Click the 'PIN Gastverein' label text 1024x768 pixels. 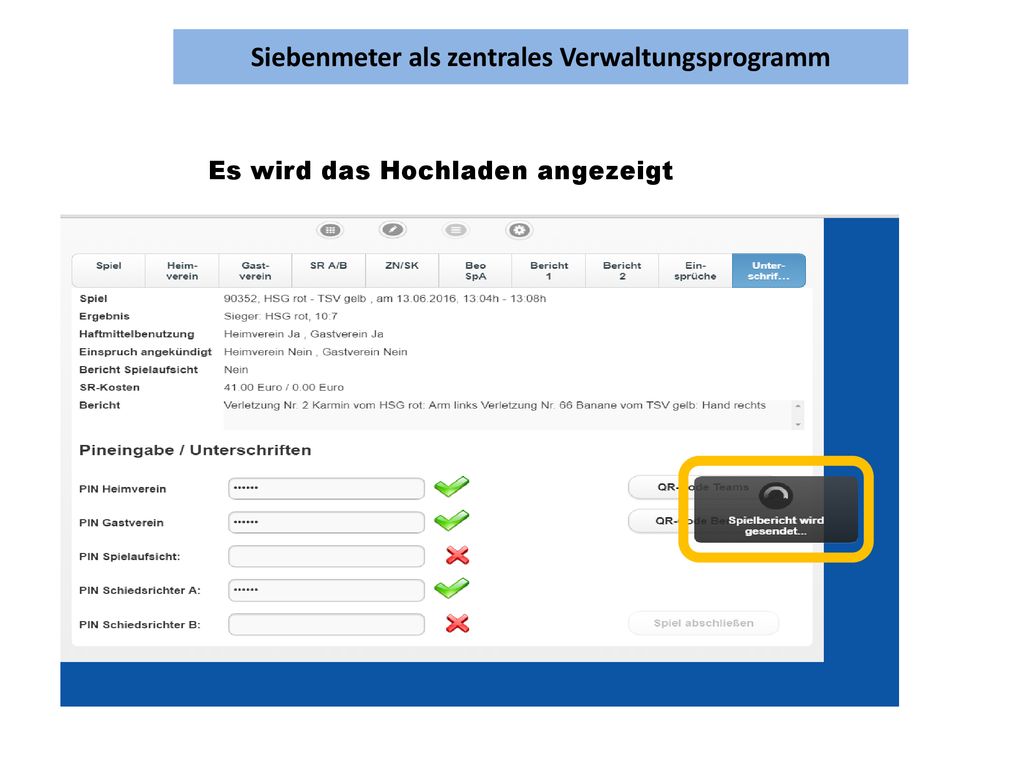[121, 523]
